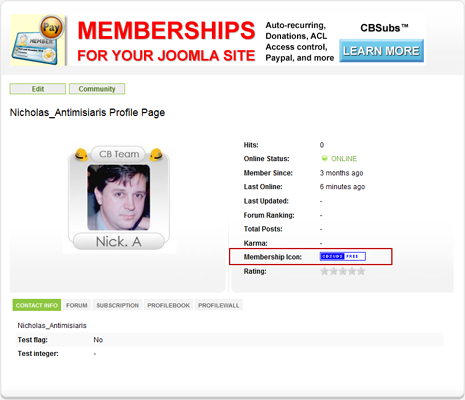
Task: Click the right hardhat icon on avatar frame
Action: tap(156, 154)
